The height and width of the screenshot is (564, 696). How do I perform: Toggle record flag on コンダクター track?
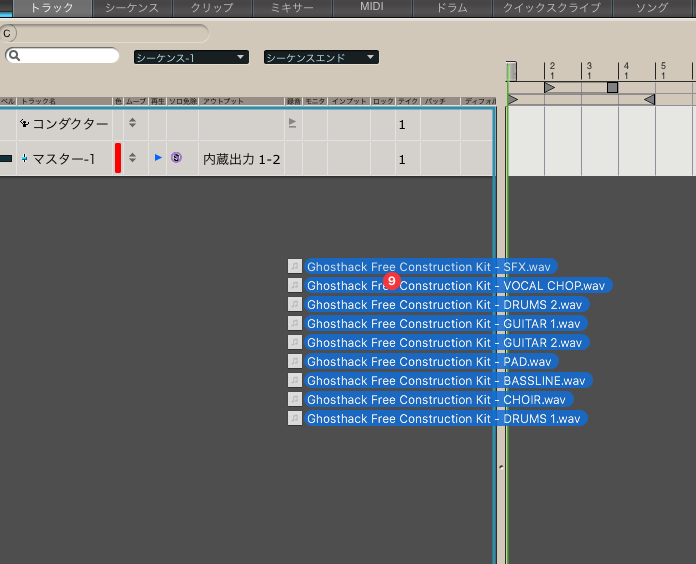click(292, 123)
